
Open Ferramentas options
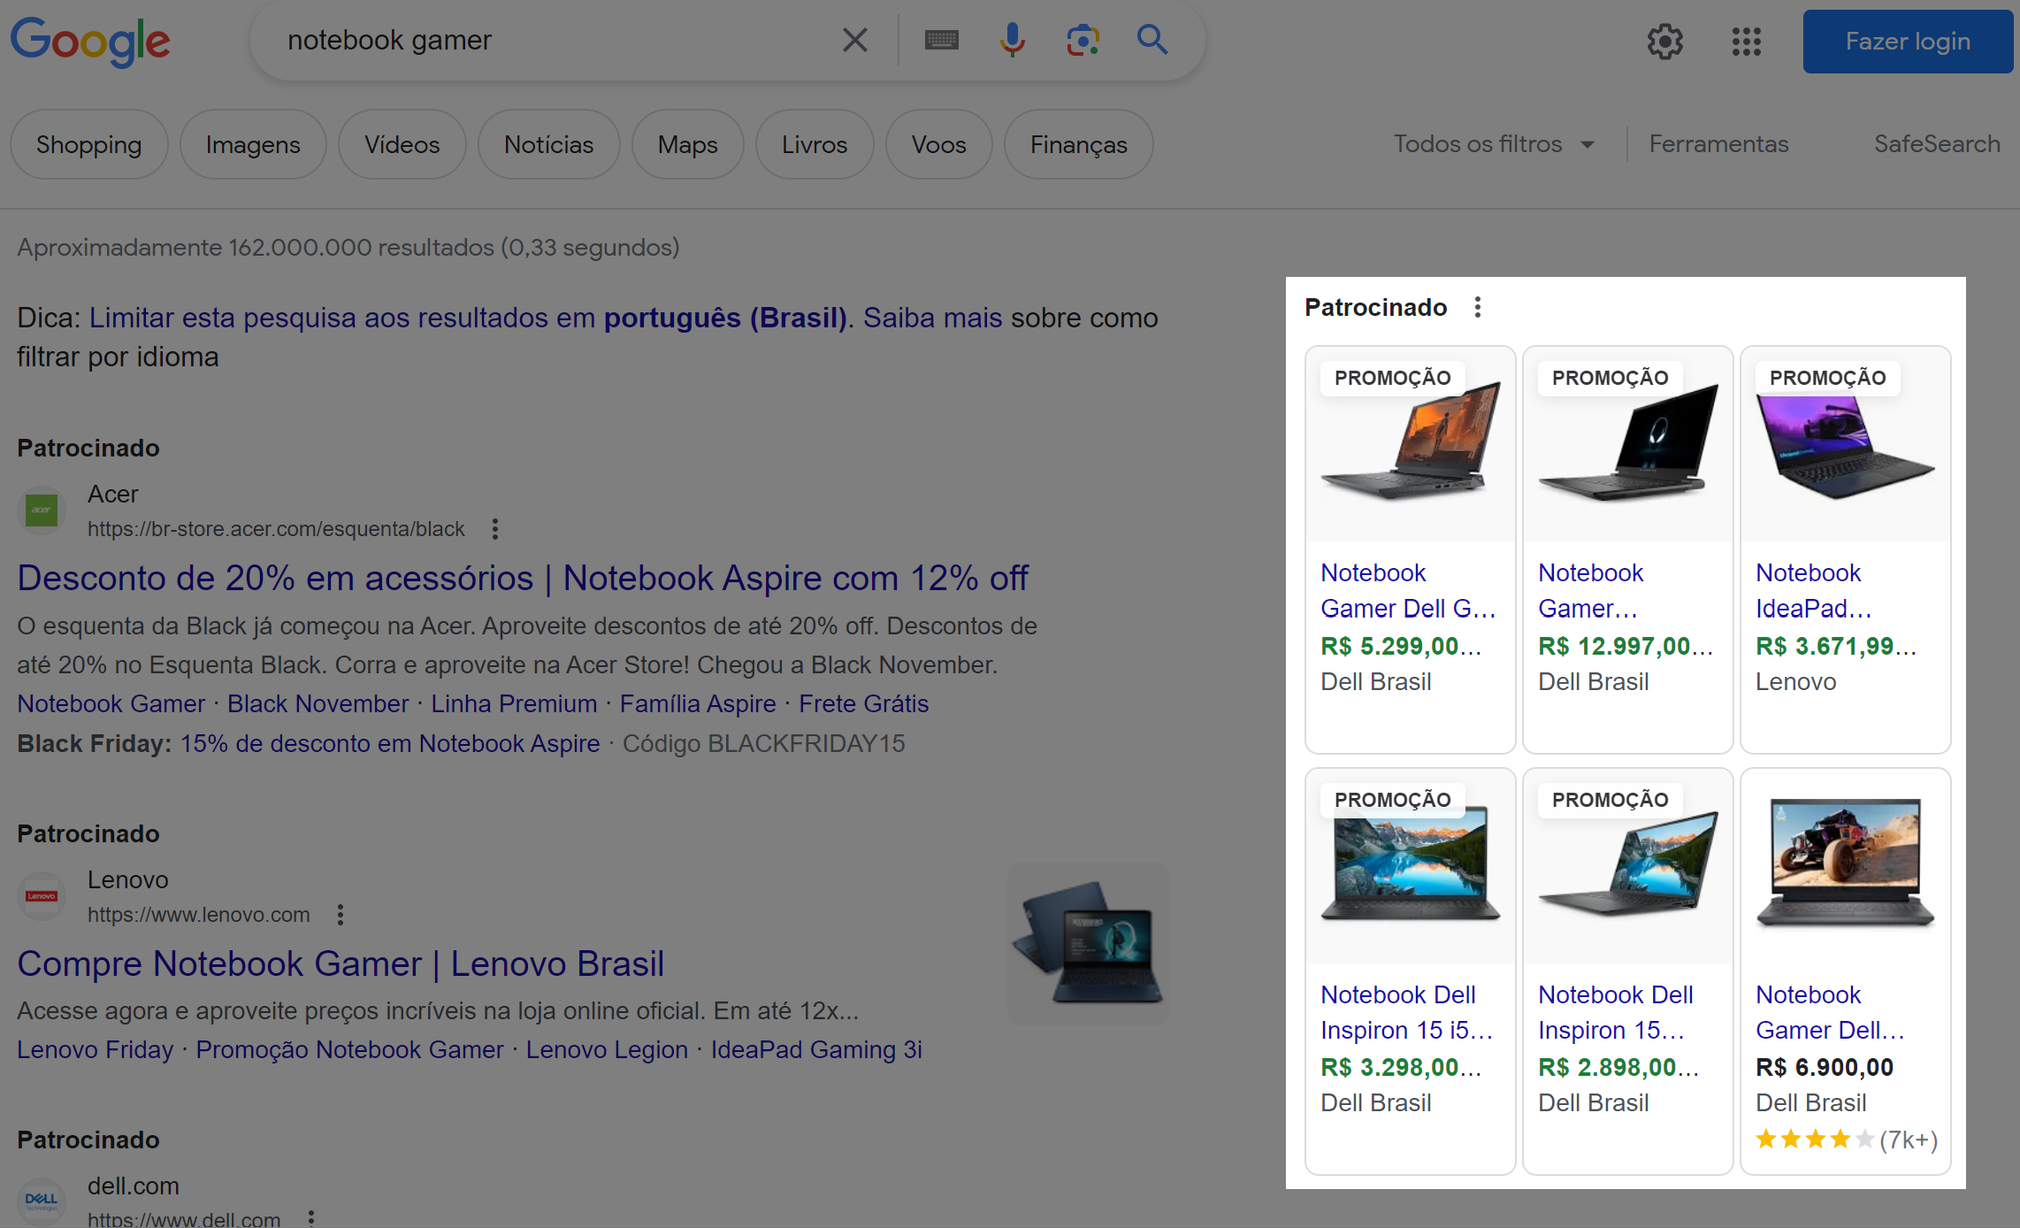point(1719,144)
